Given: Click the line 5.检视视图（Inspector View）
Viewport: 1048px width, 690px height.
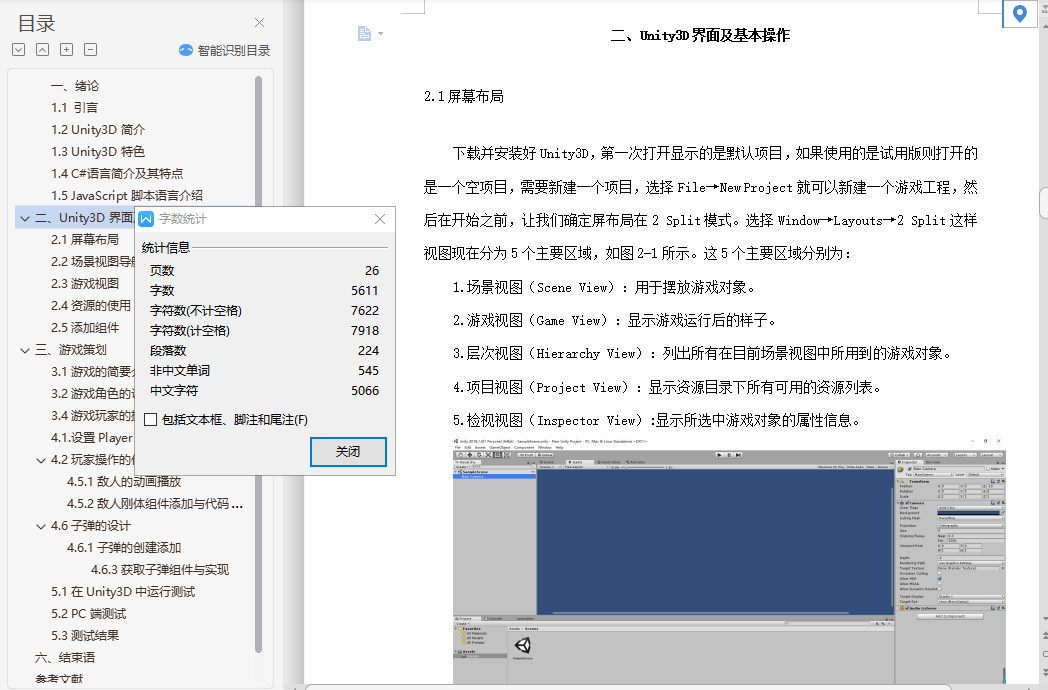Looking at the screenshot, I should [656, 421].
